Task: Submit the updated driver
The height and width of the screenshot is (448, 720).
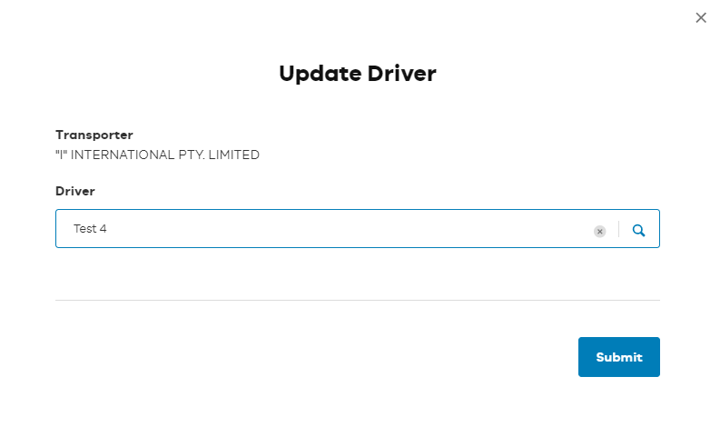Action: click(618, 357)
